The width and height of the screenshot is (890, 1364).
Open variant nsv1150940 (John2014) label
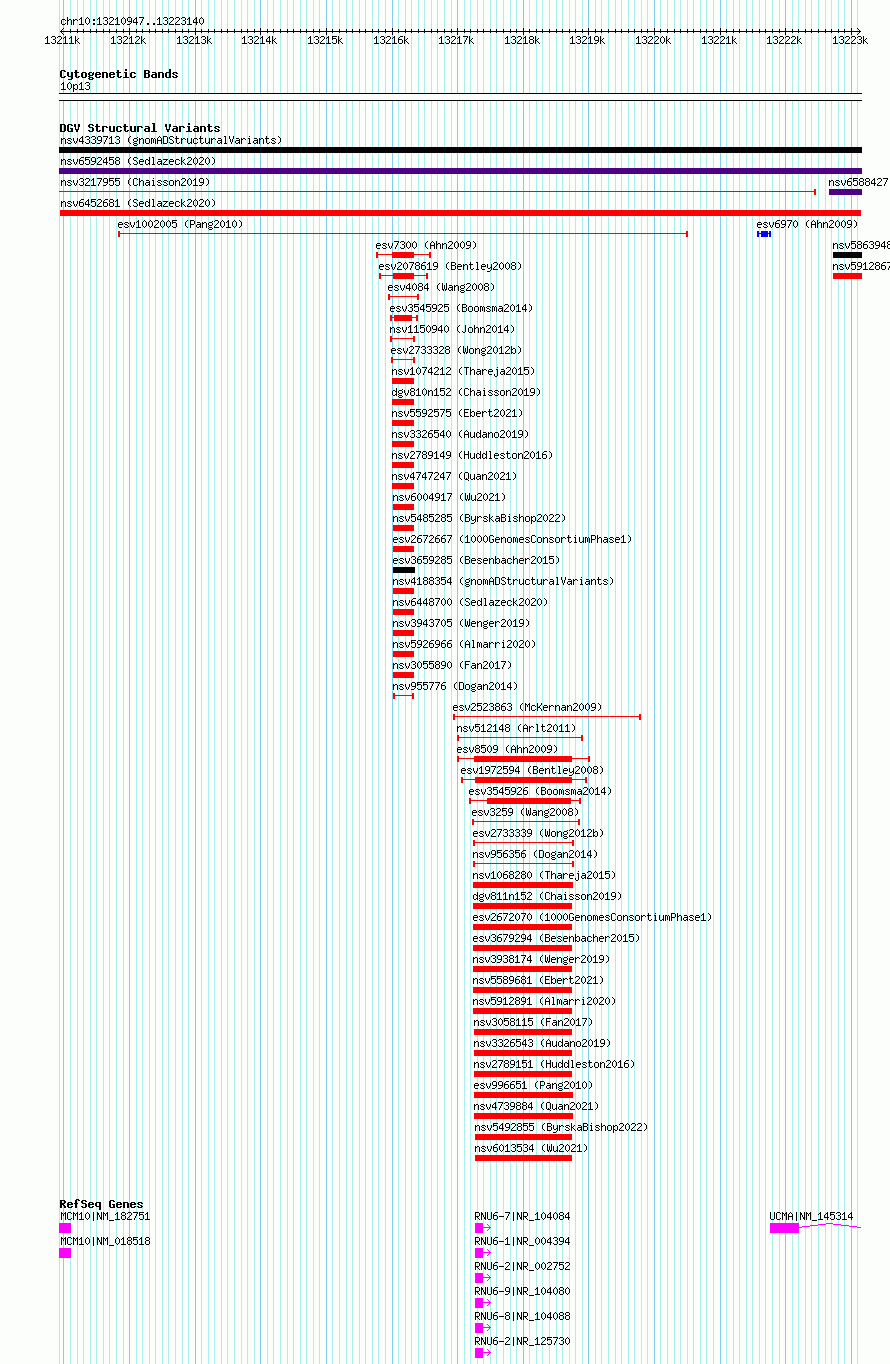452,329
